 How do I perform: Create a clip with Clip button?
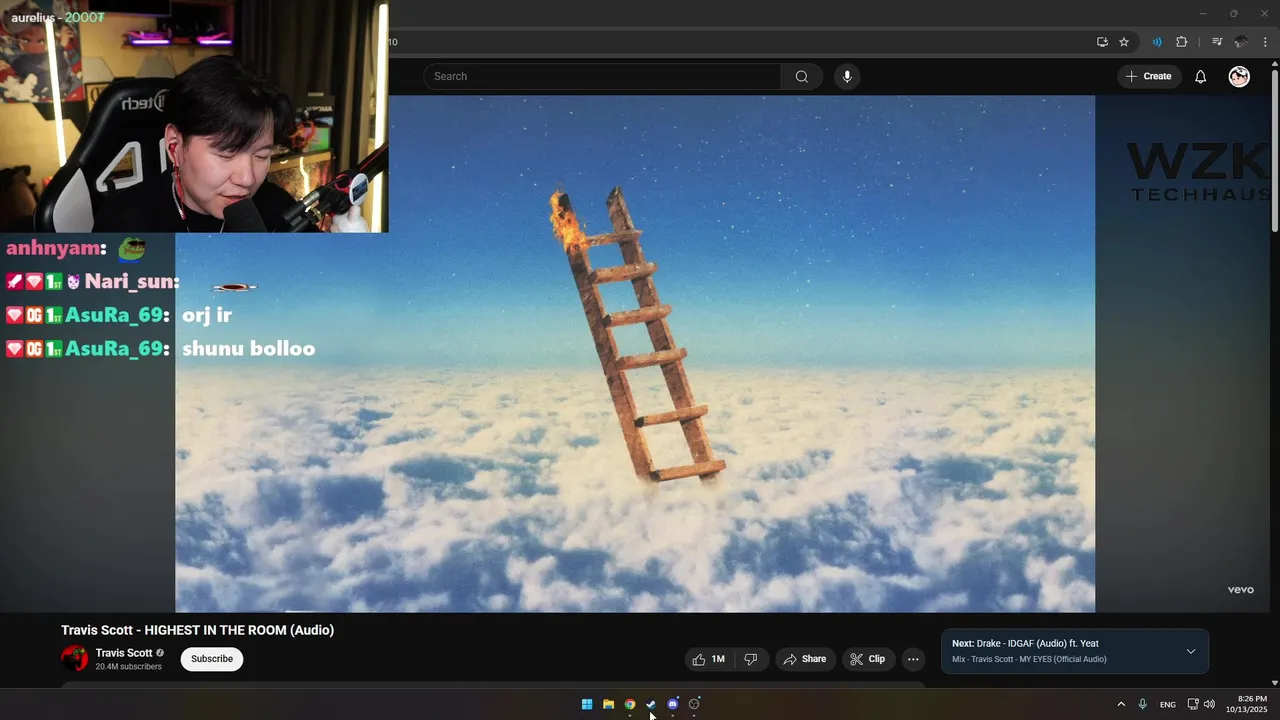868,659
